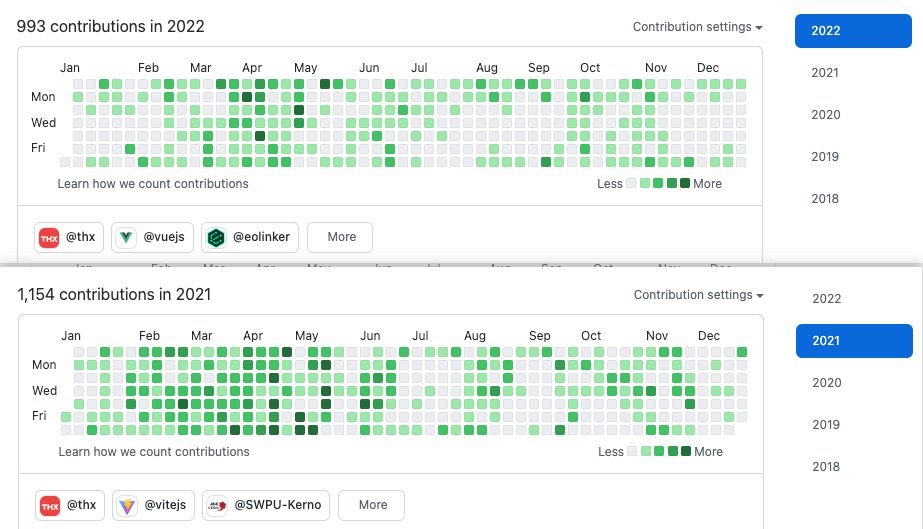Click 'Less' legend label in 2022 panel
Viewport: 923px width, 529px height.
coord(609,184)
